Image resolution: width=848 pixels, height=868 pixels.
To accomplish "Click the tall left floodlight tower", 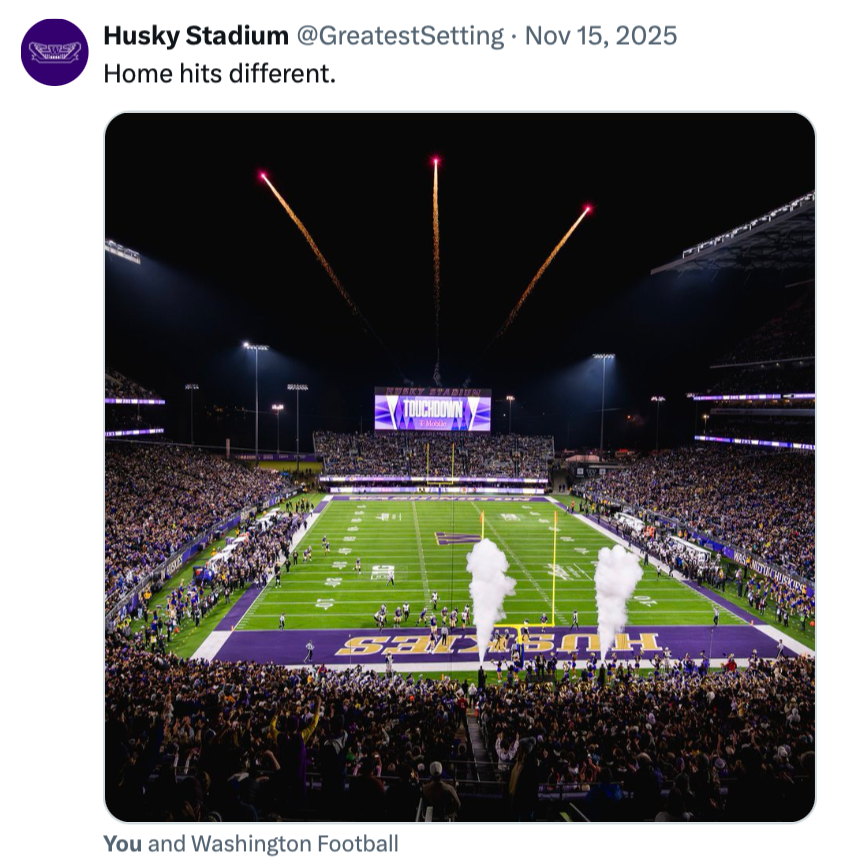I will click(x=256, y=395).
